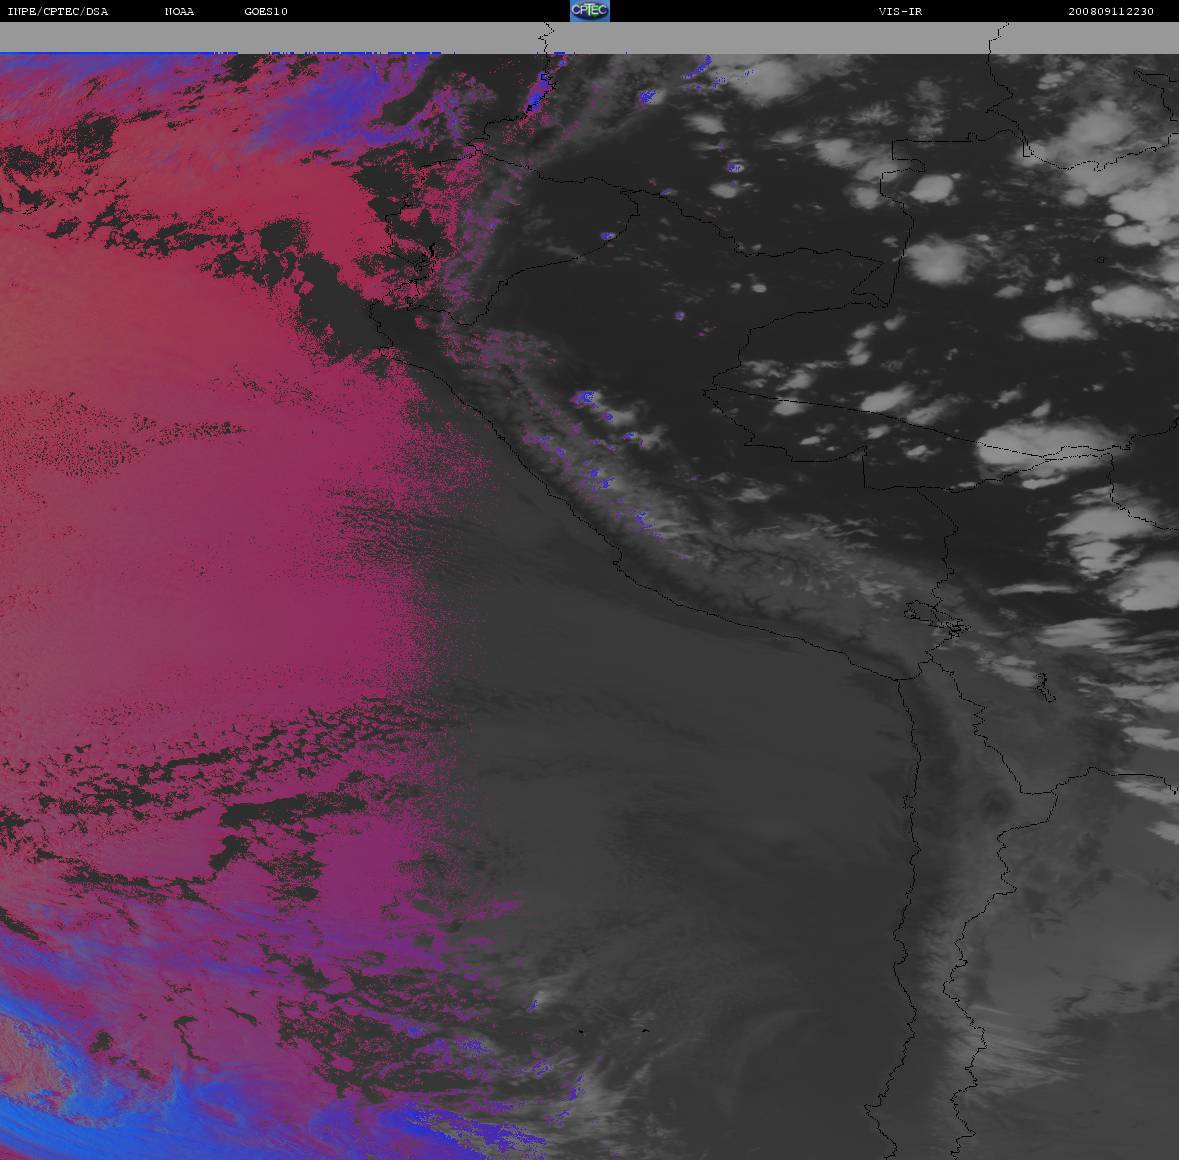Screen dimensions: 1179x1160
Task: Click the CPTEC logo in header
Action: (x=590, y=11)
